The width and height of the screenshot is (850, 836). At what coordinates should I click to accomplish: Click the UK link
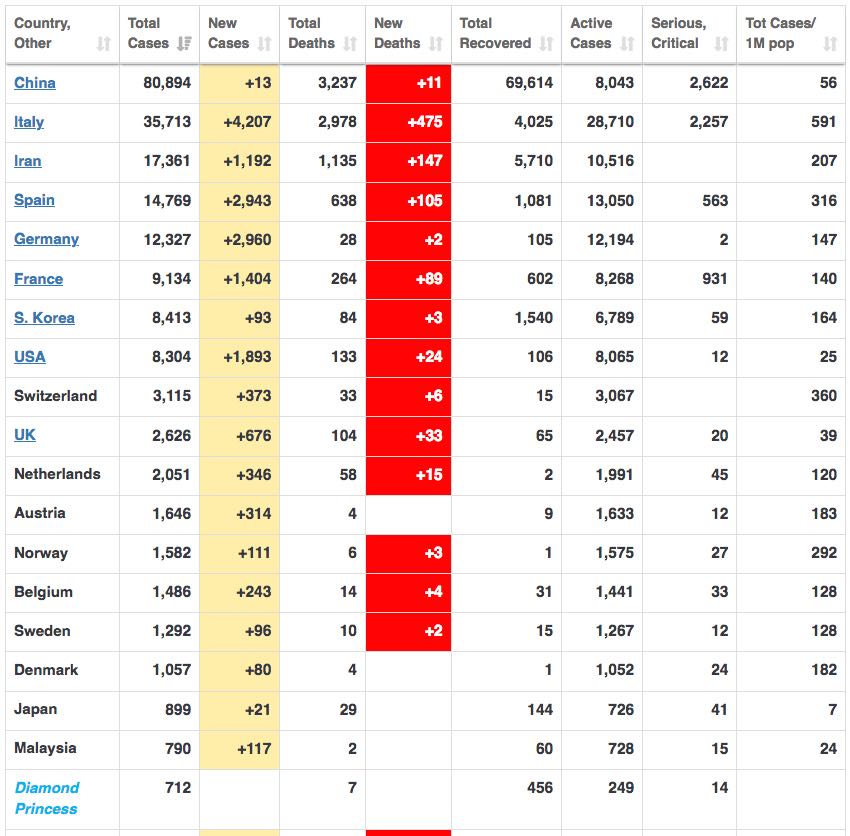(25, 435)
